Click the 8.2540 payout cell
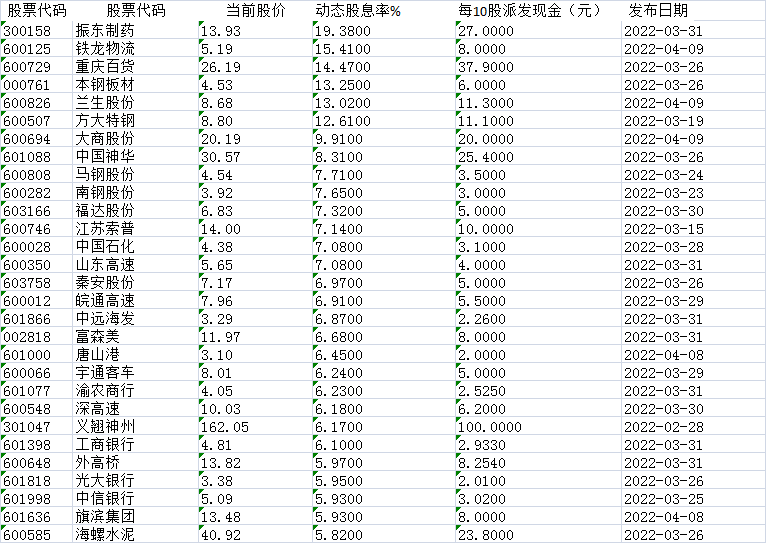 click(482, 463)
